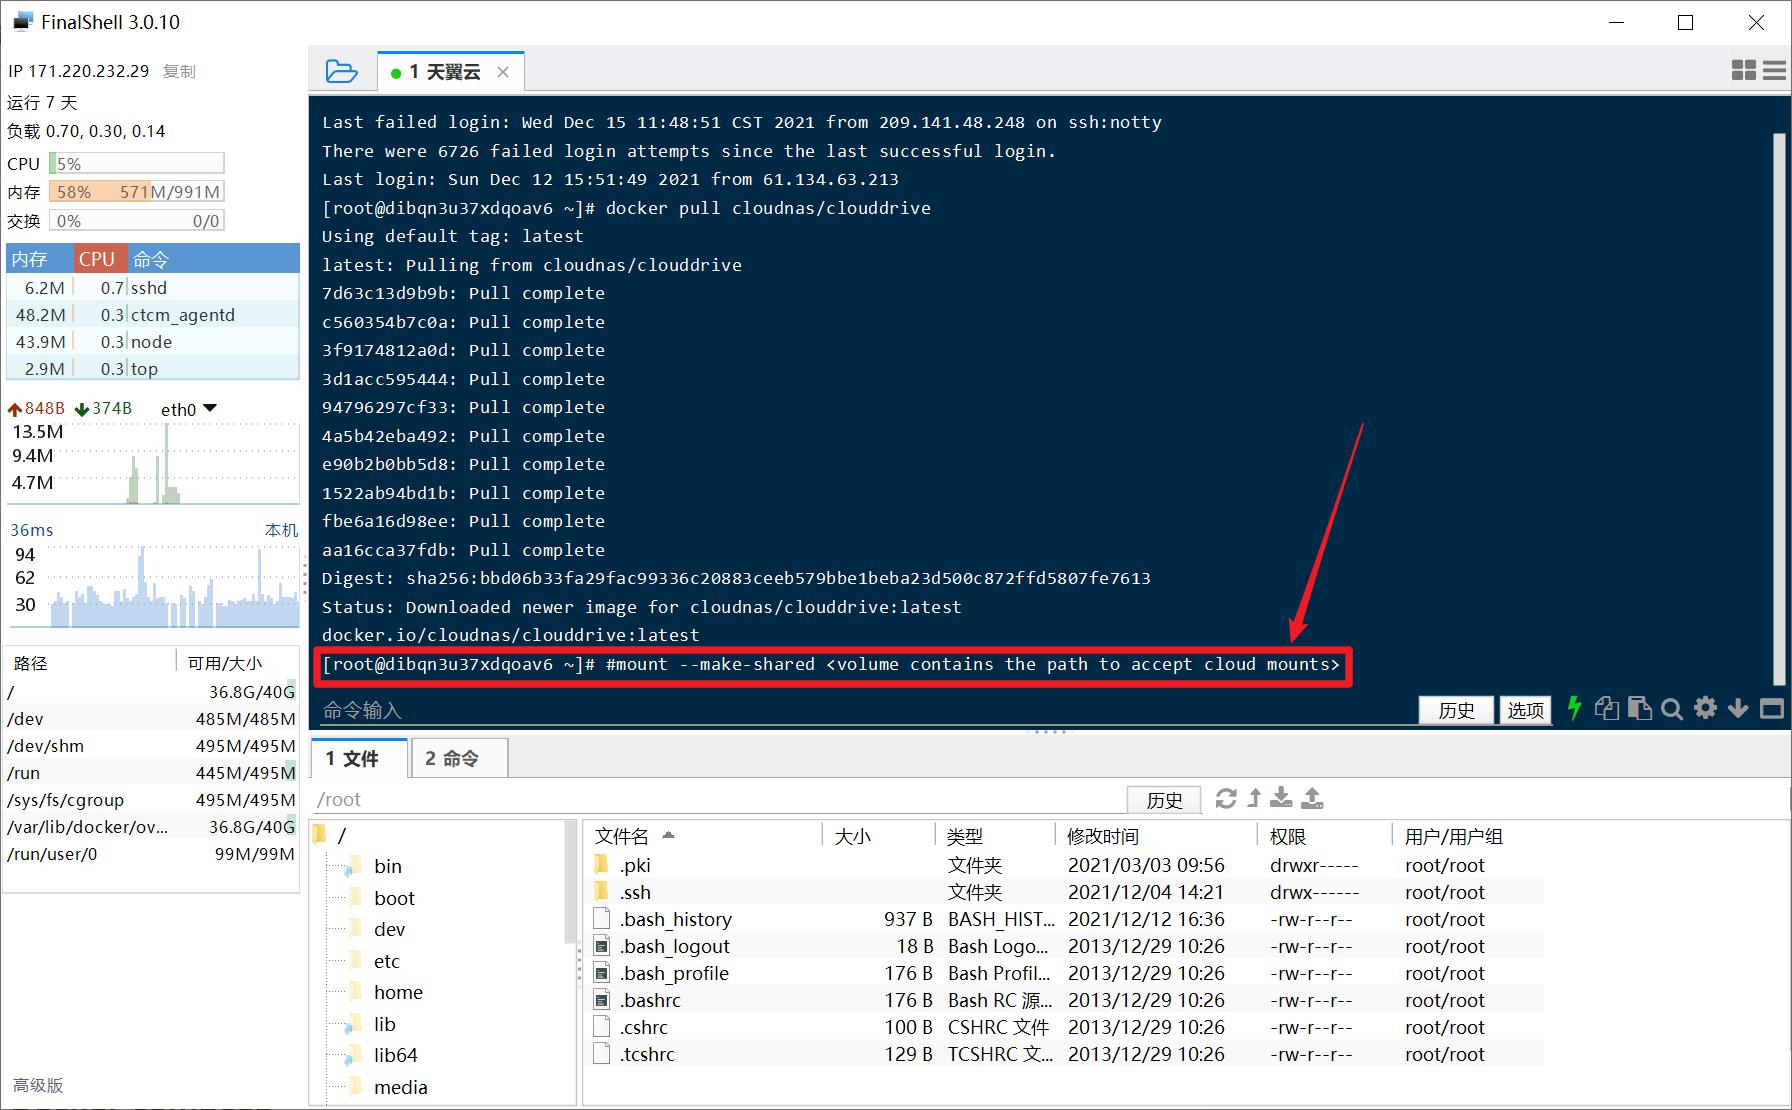The width and height of the screenshot is (1792, 1110).
Task: Select the root / folder in tree
Action: pos(330,835)
